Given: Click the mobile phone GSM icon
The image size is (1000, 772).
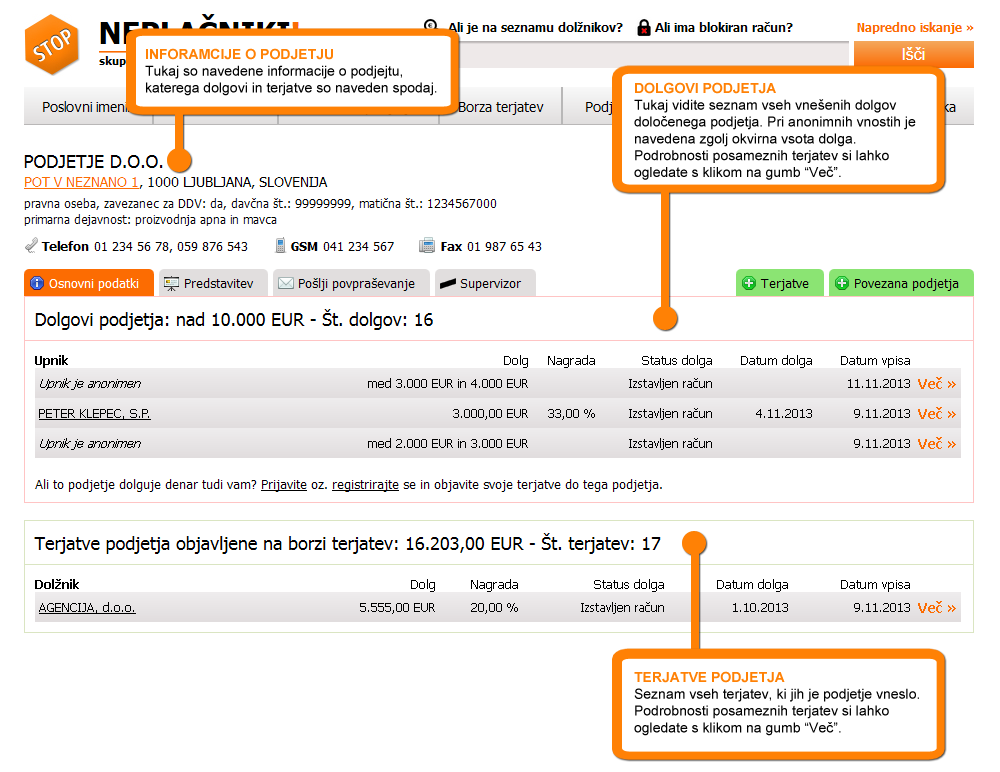Looking at the screenshot, I should point(281,246).
